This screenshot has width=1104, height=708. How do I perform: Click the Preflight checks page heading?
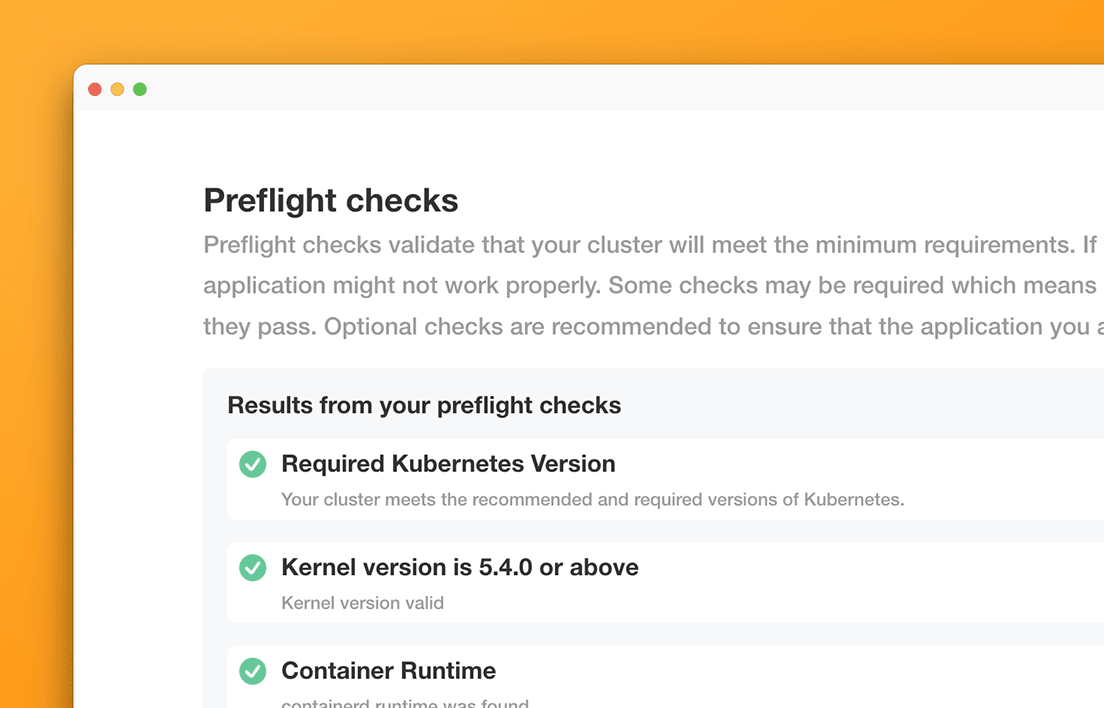[x=331, y=200]
